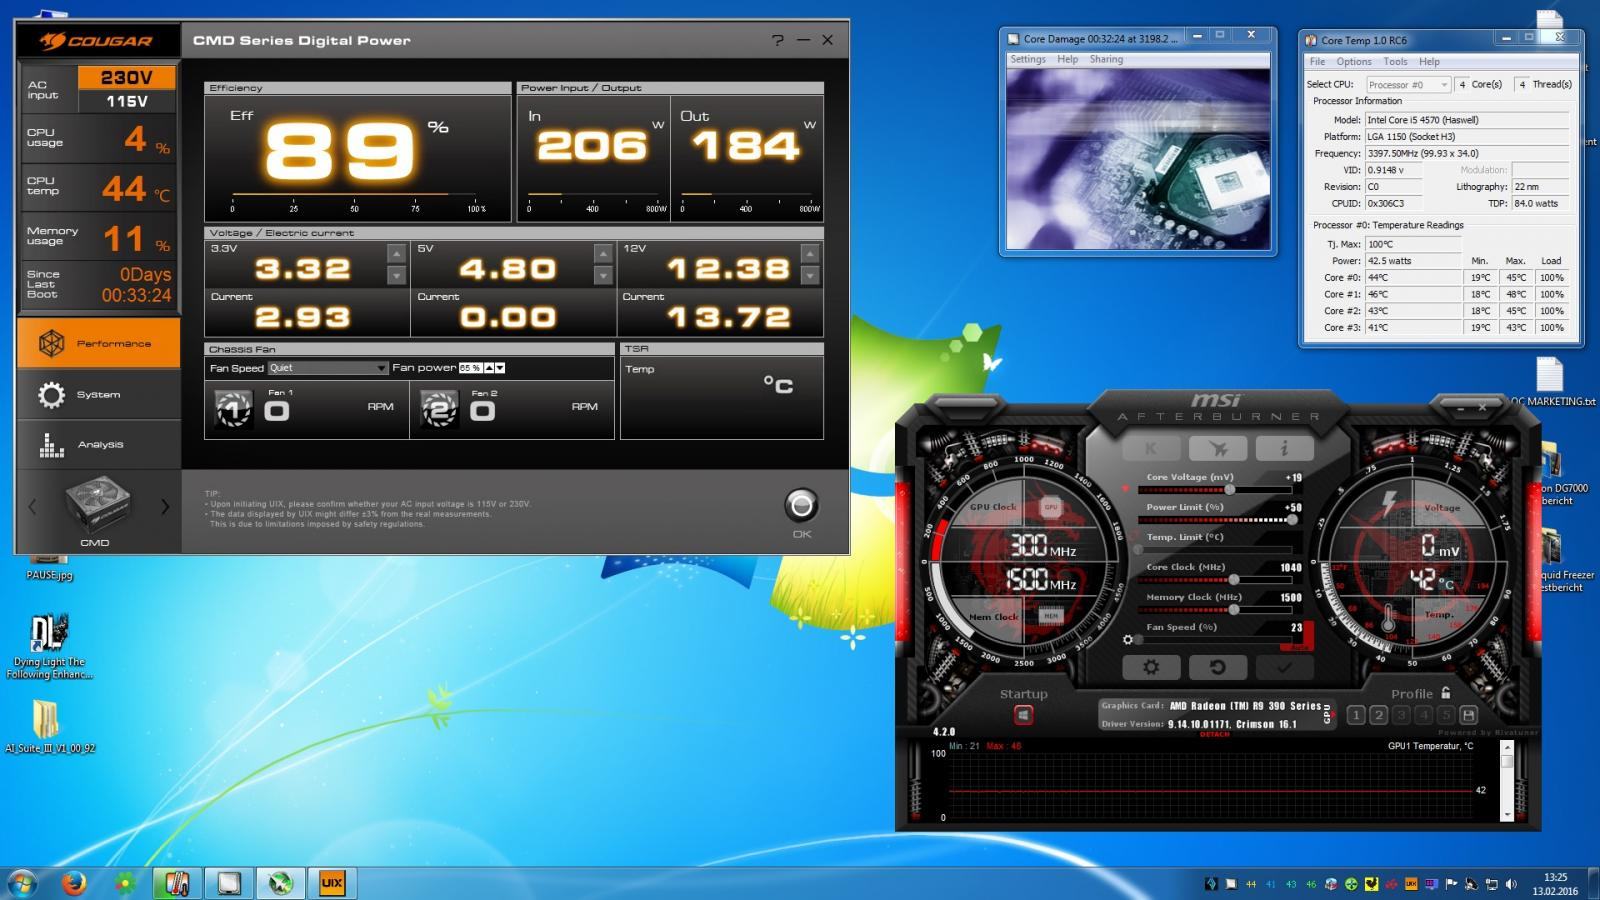
Task: Select the CMD power supply thumbnail
Action: (x=97, y=505)
